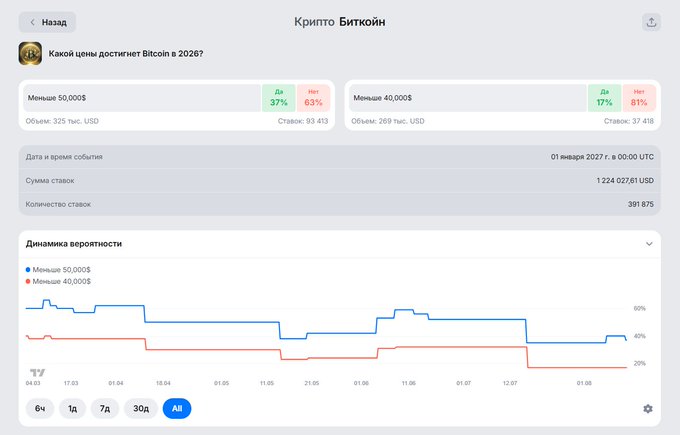Click the Bitcoin coin thumbnail

click(30, 53)
